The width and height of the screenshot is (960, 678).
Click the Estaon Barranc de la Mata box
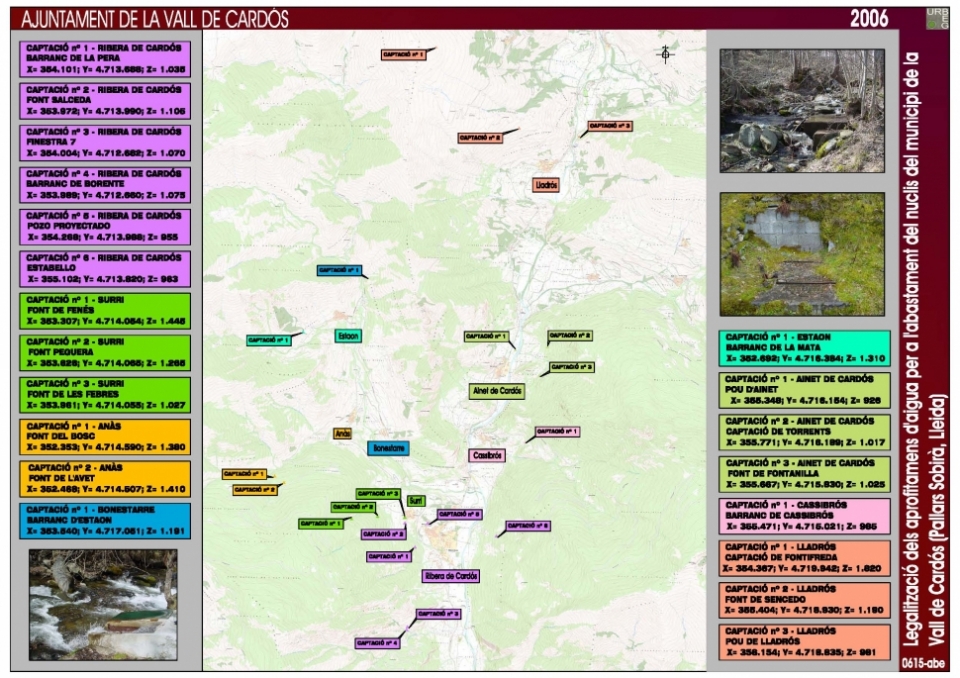click(804, 347)
